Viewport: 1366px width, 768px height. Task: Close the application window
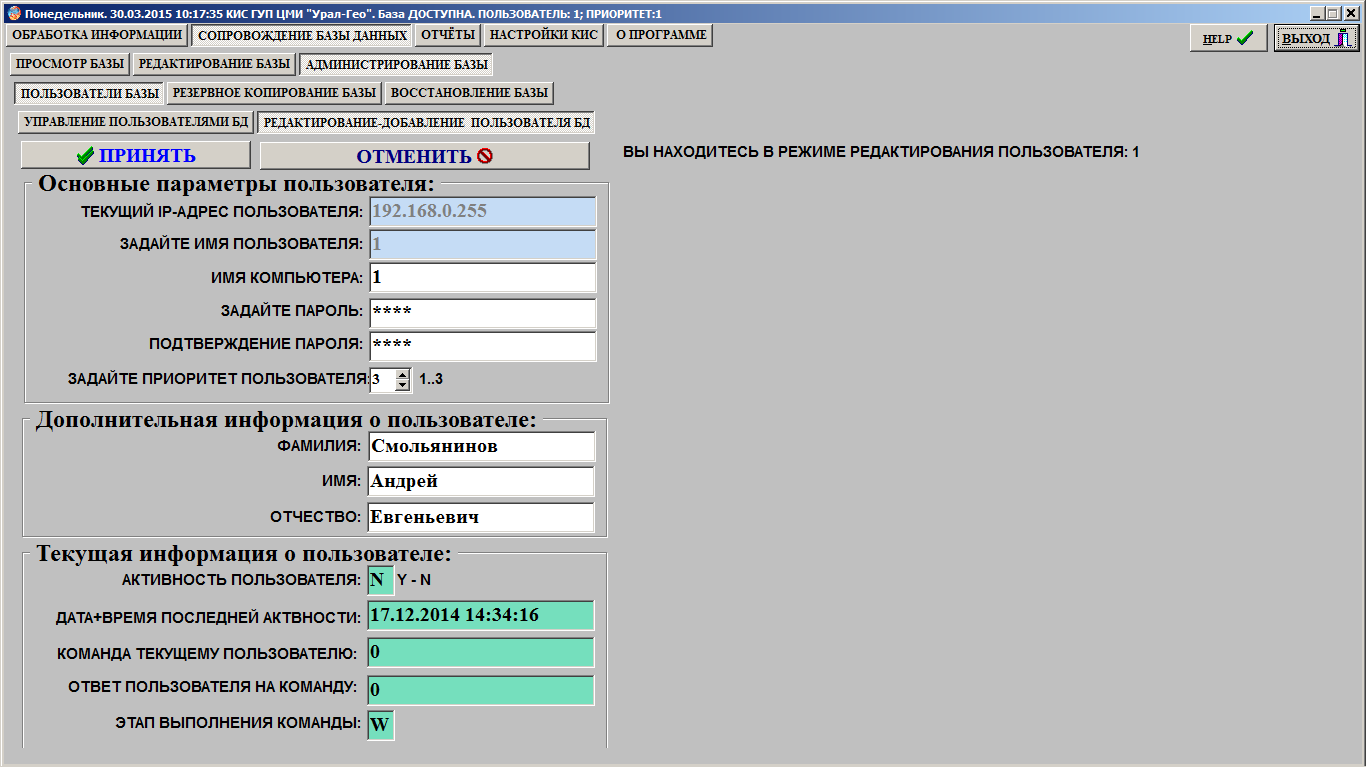click(x=1350, y=13)
